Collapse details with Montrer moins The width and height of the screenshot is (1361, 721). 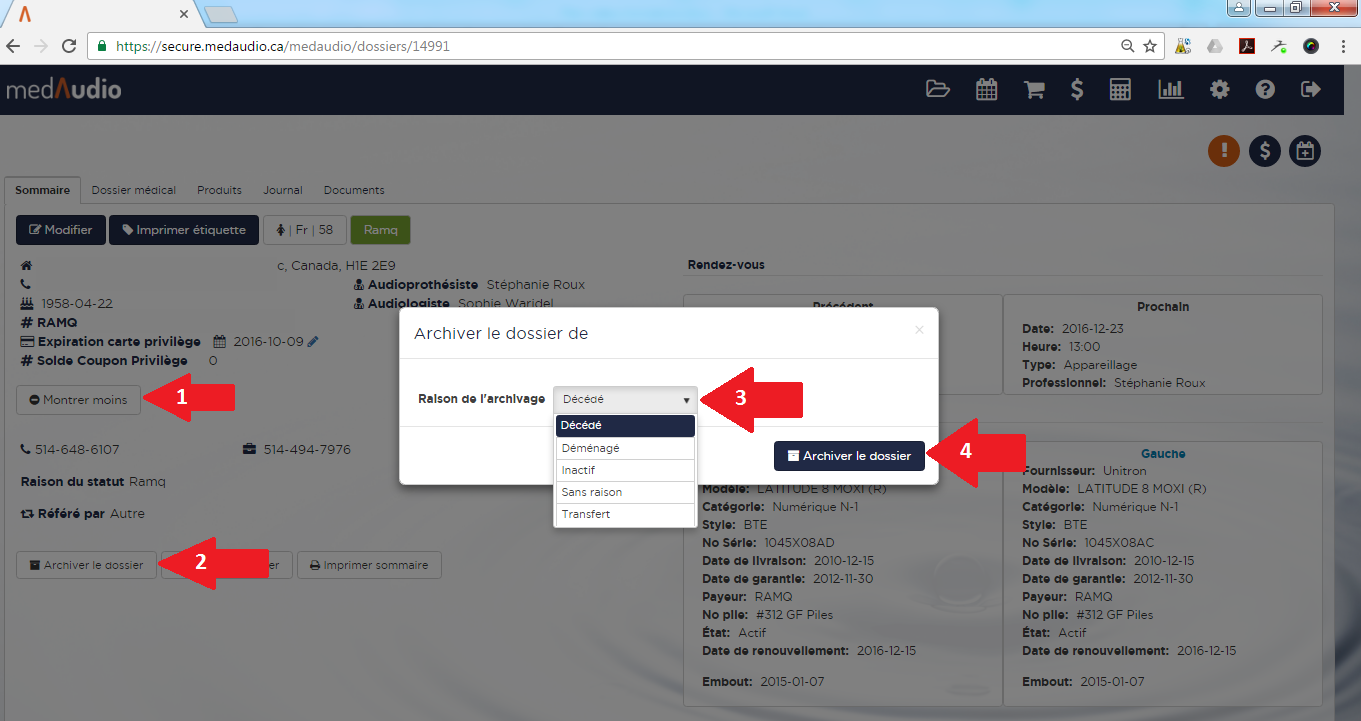79,400
